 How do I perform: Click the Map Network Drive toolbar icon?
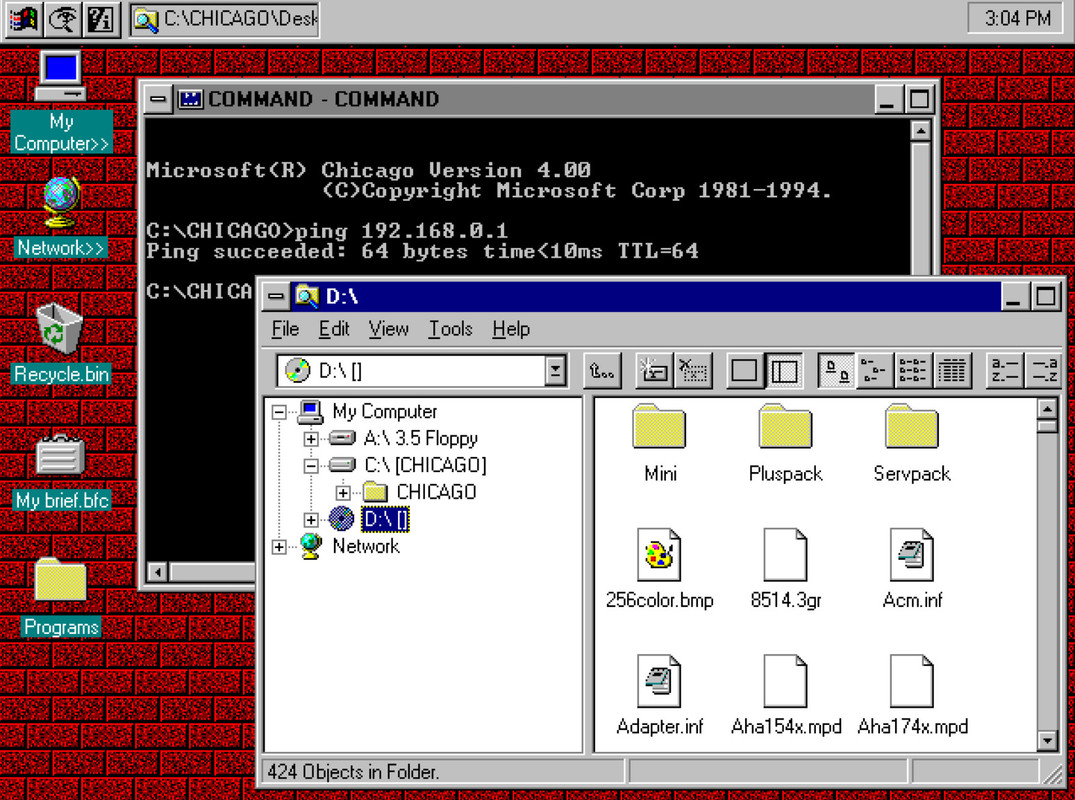653,371
